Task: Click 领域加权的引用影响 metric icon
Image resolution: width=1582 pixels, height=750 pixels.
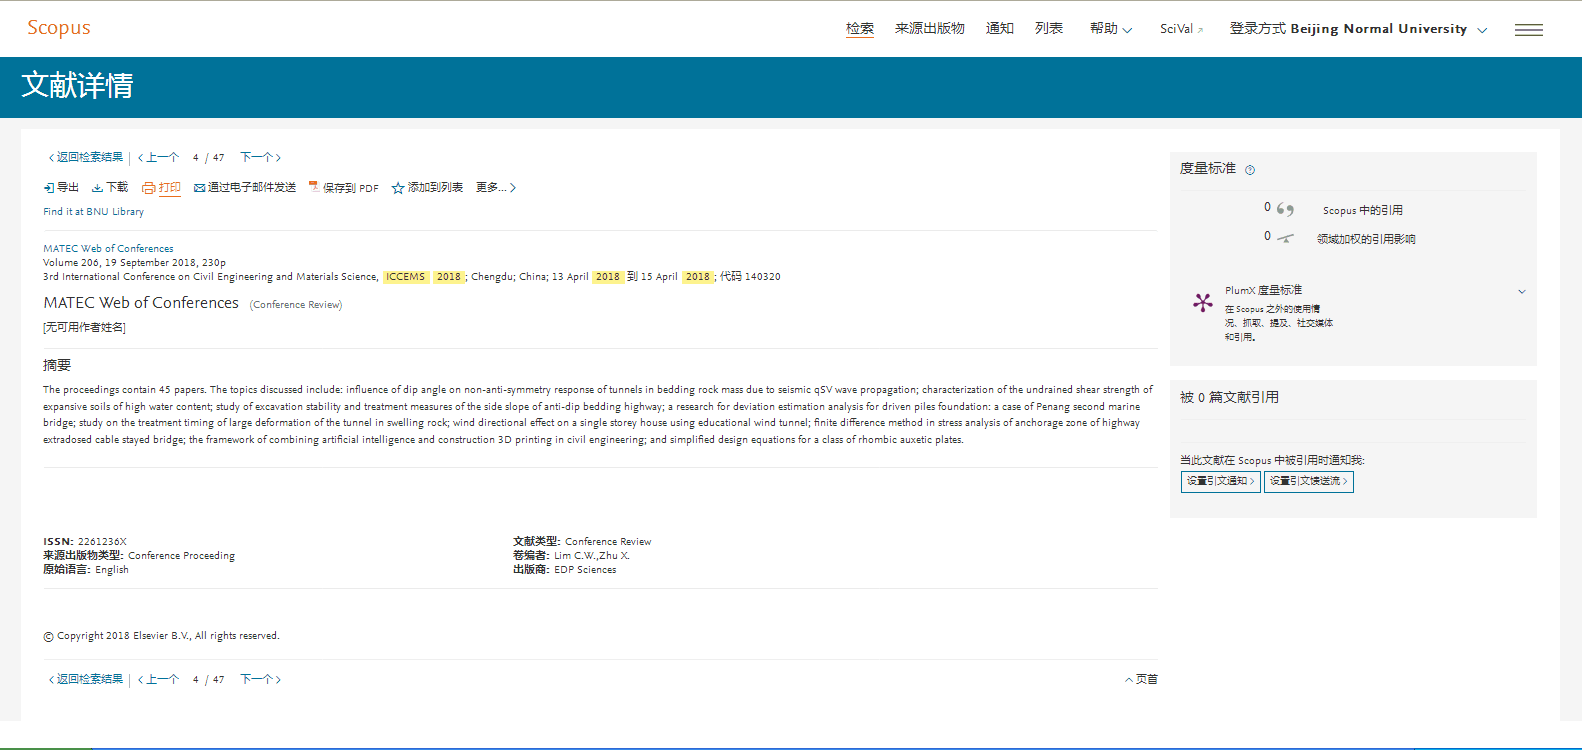Action: [x=1286, y=238]
